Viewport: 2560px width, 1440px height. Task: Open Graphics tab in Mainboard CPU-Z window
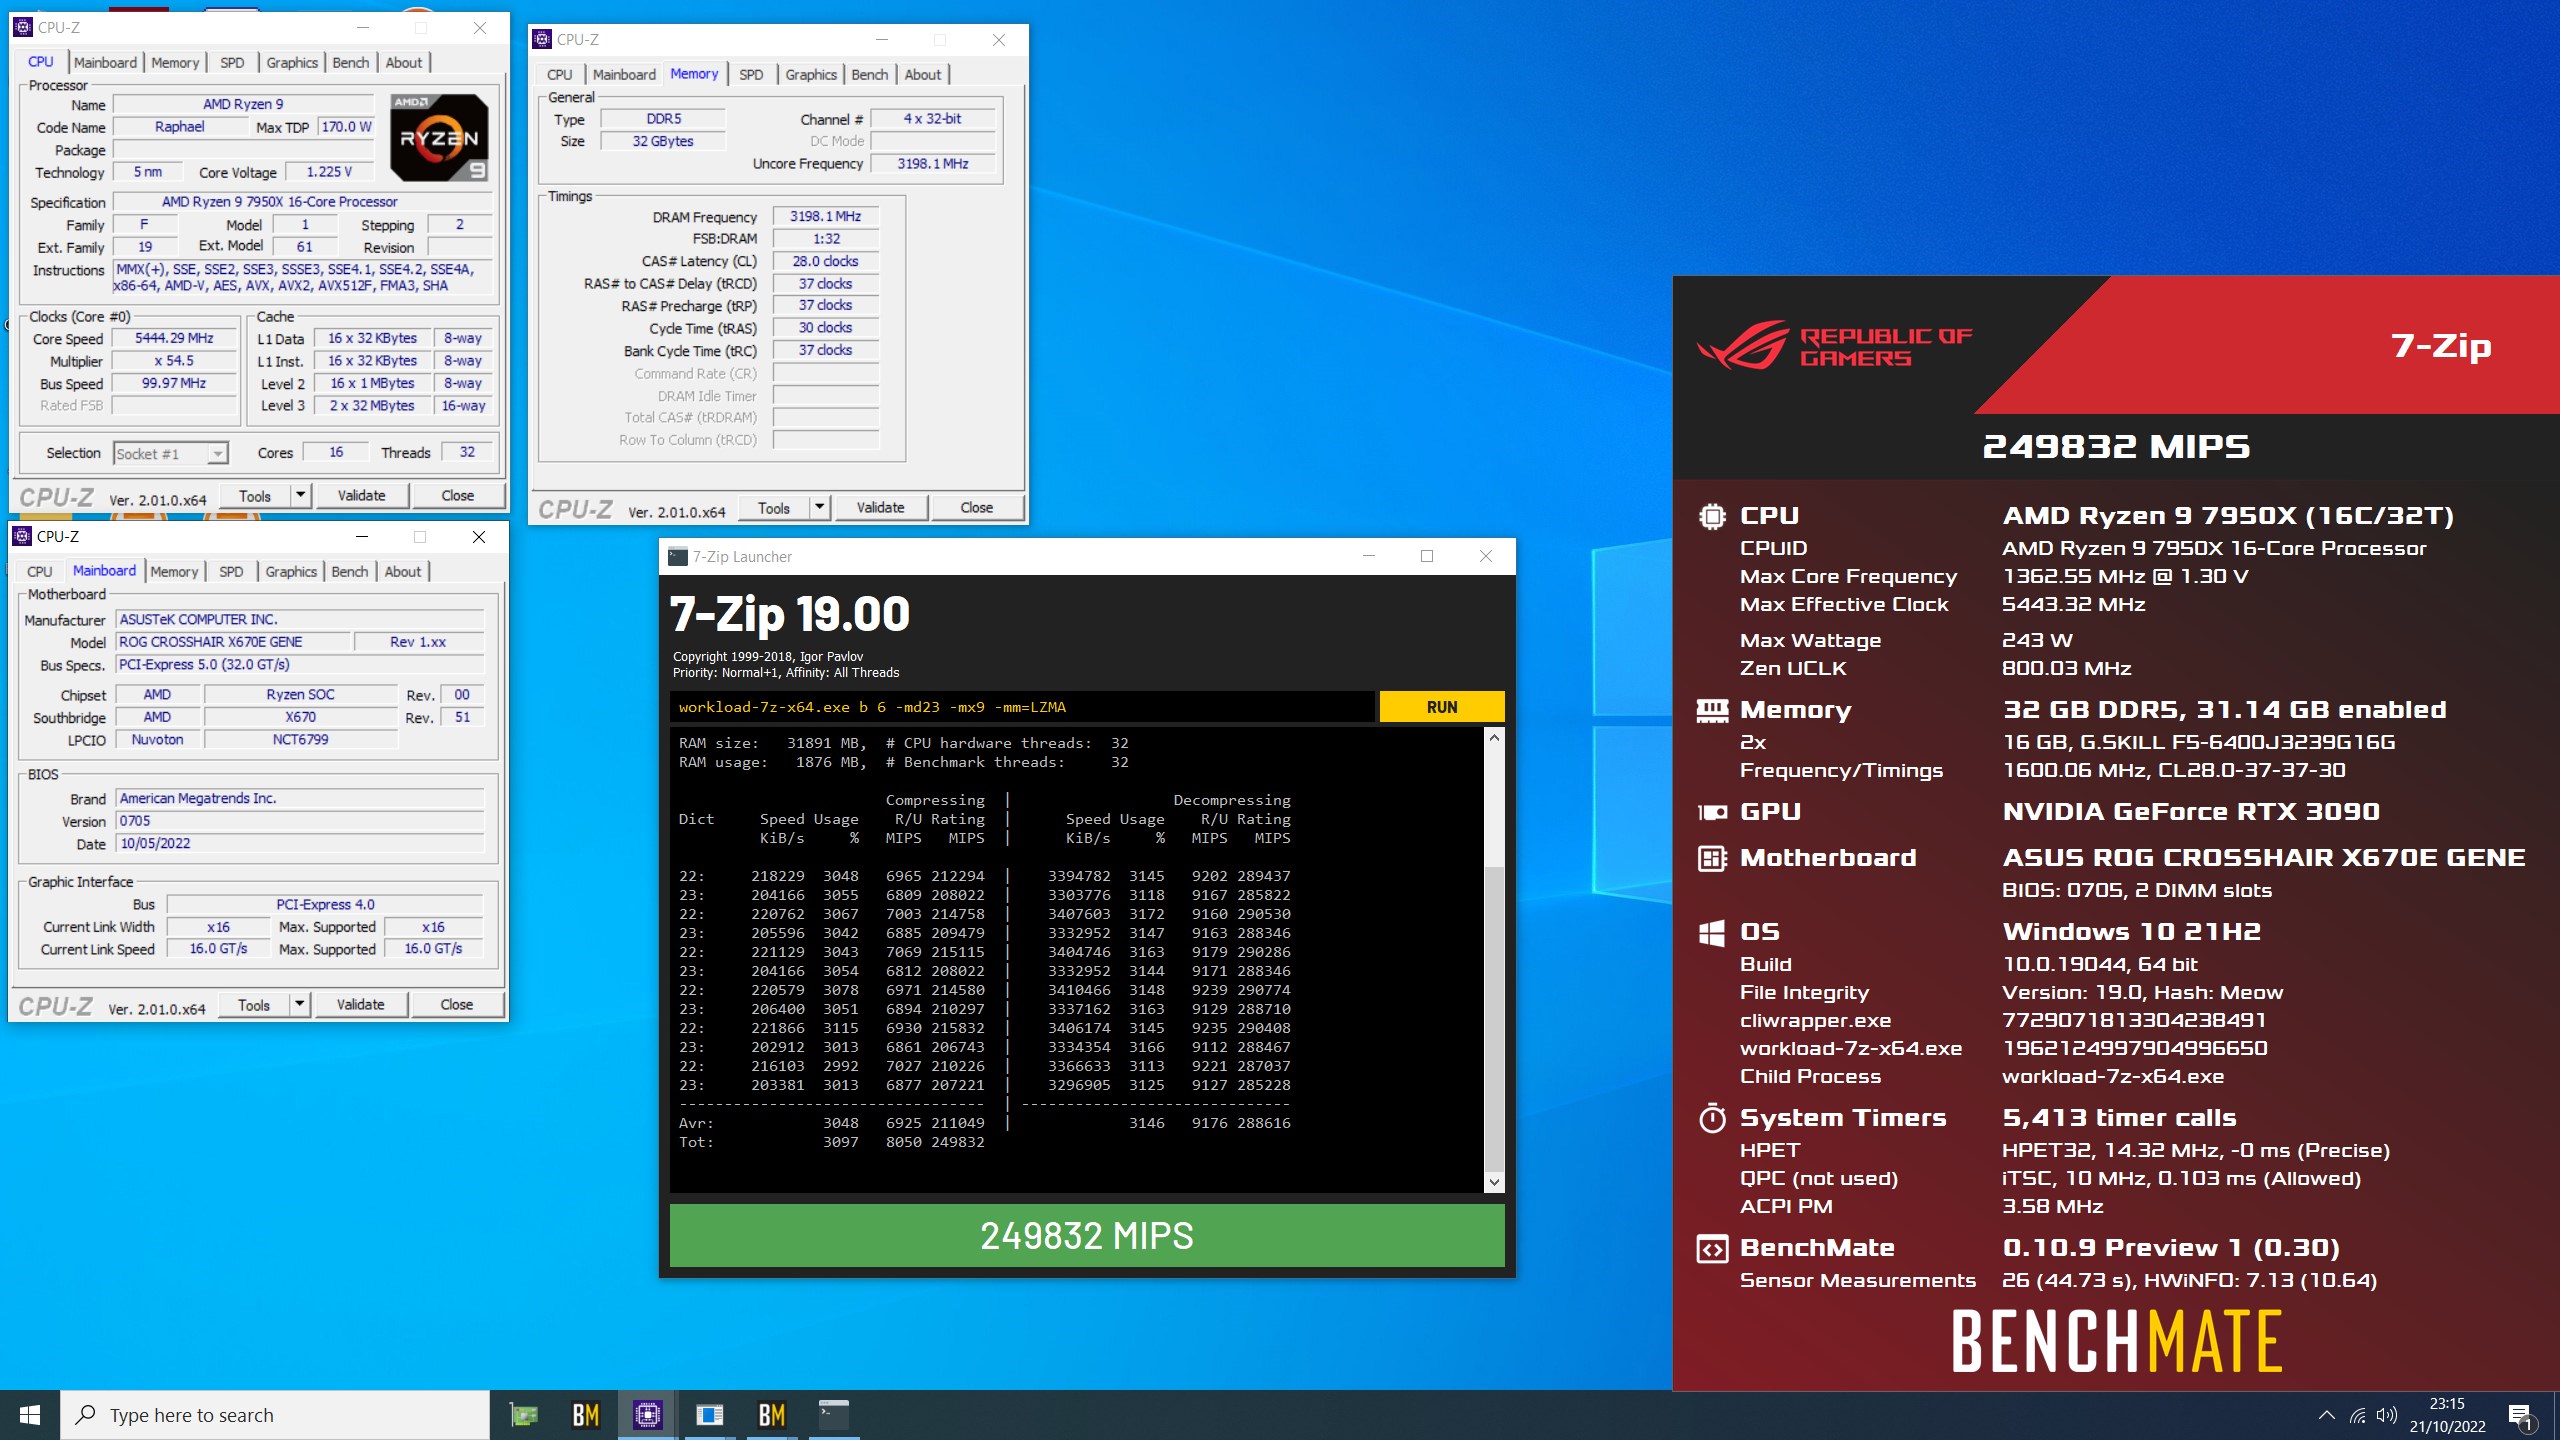pyautogui.click(x=291, y=572)
